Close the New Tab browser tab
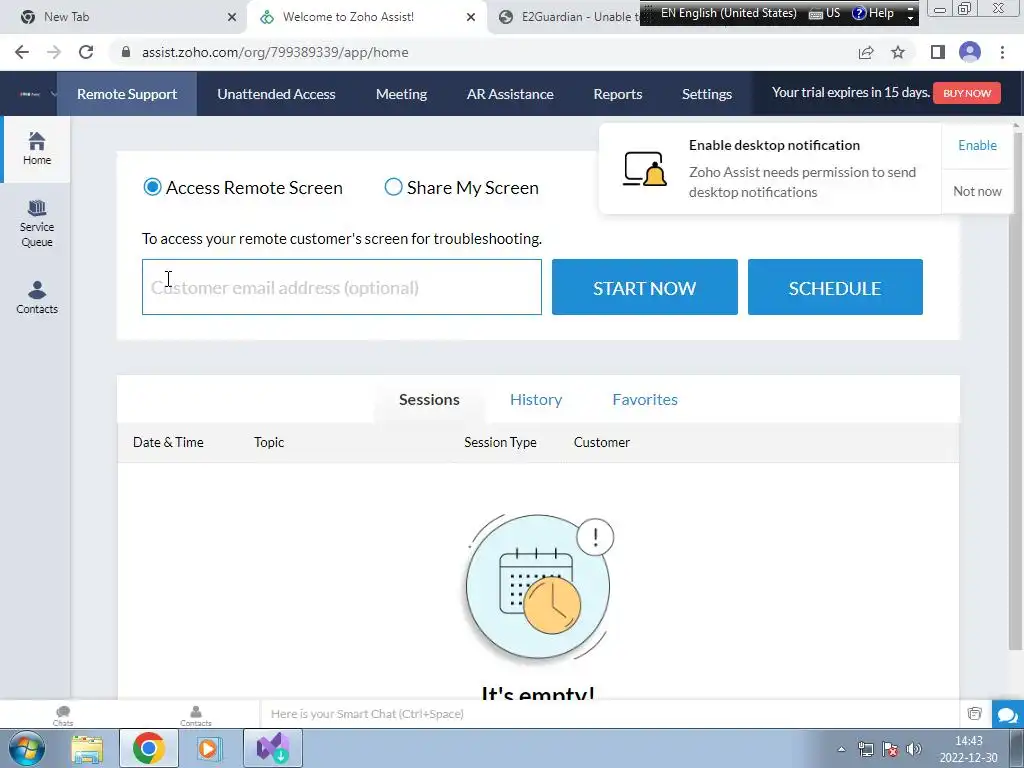1024x768 pixels. tap(232, 17)
